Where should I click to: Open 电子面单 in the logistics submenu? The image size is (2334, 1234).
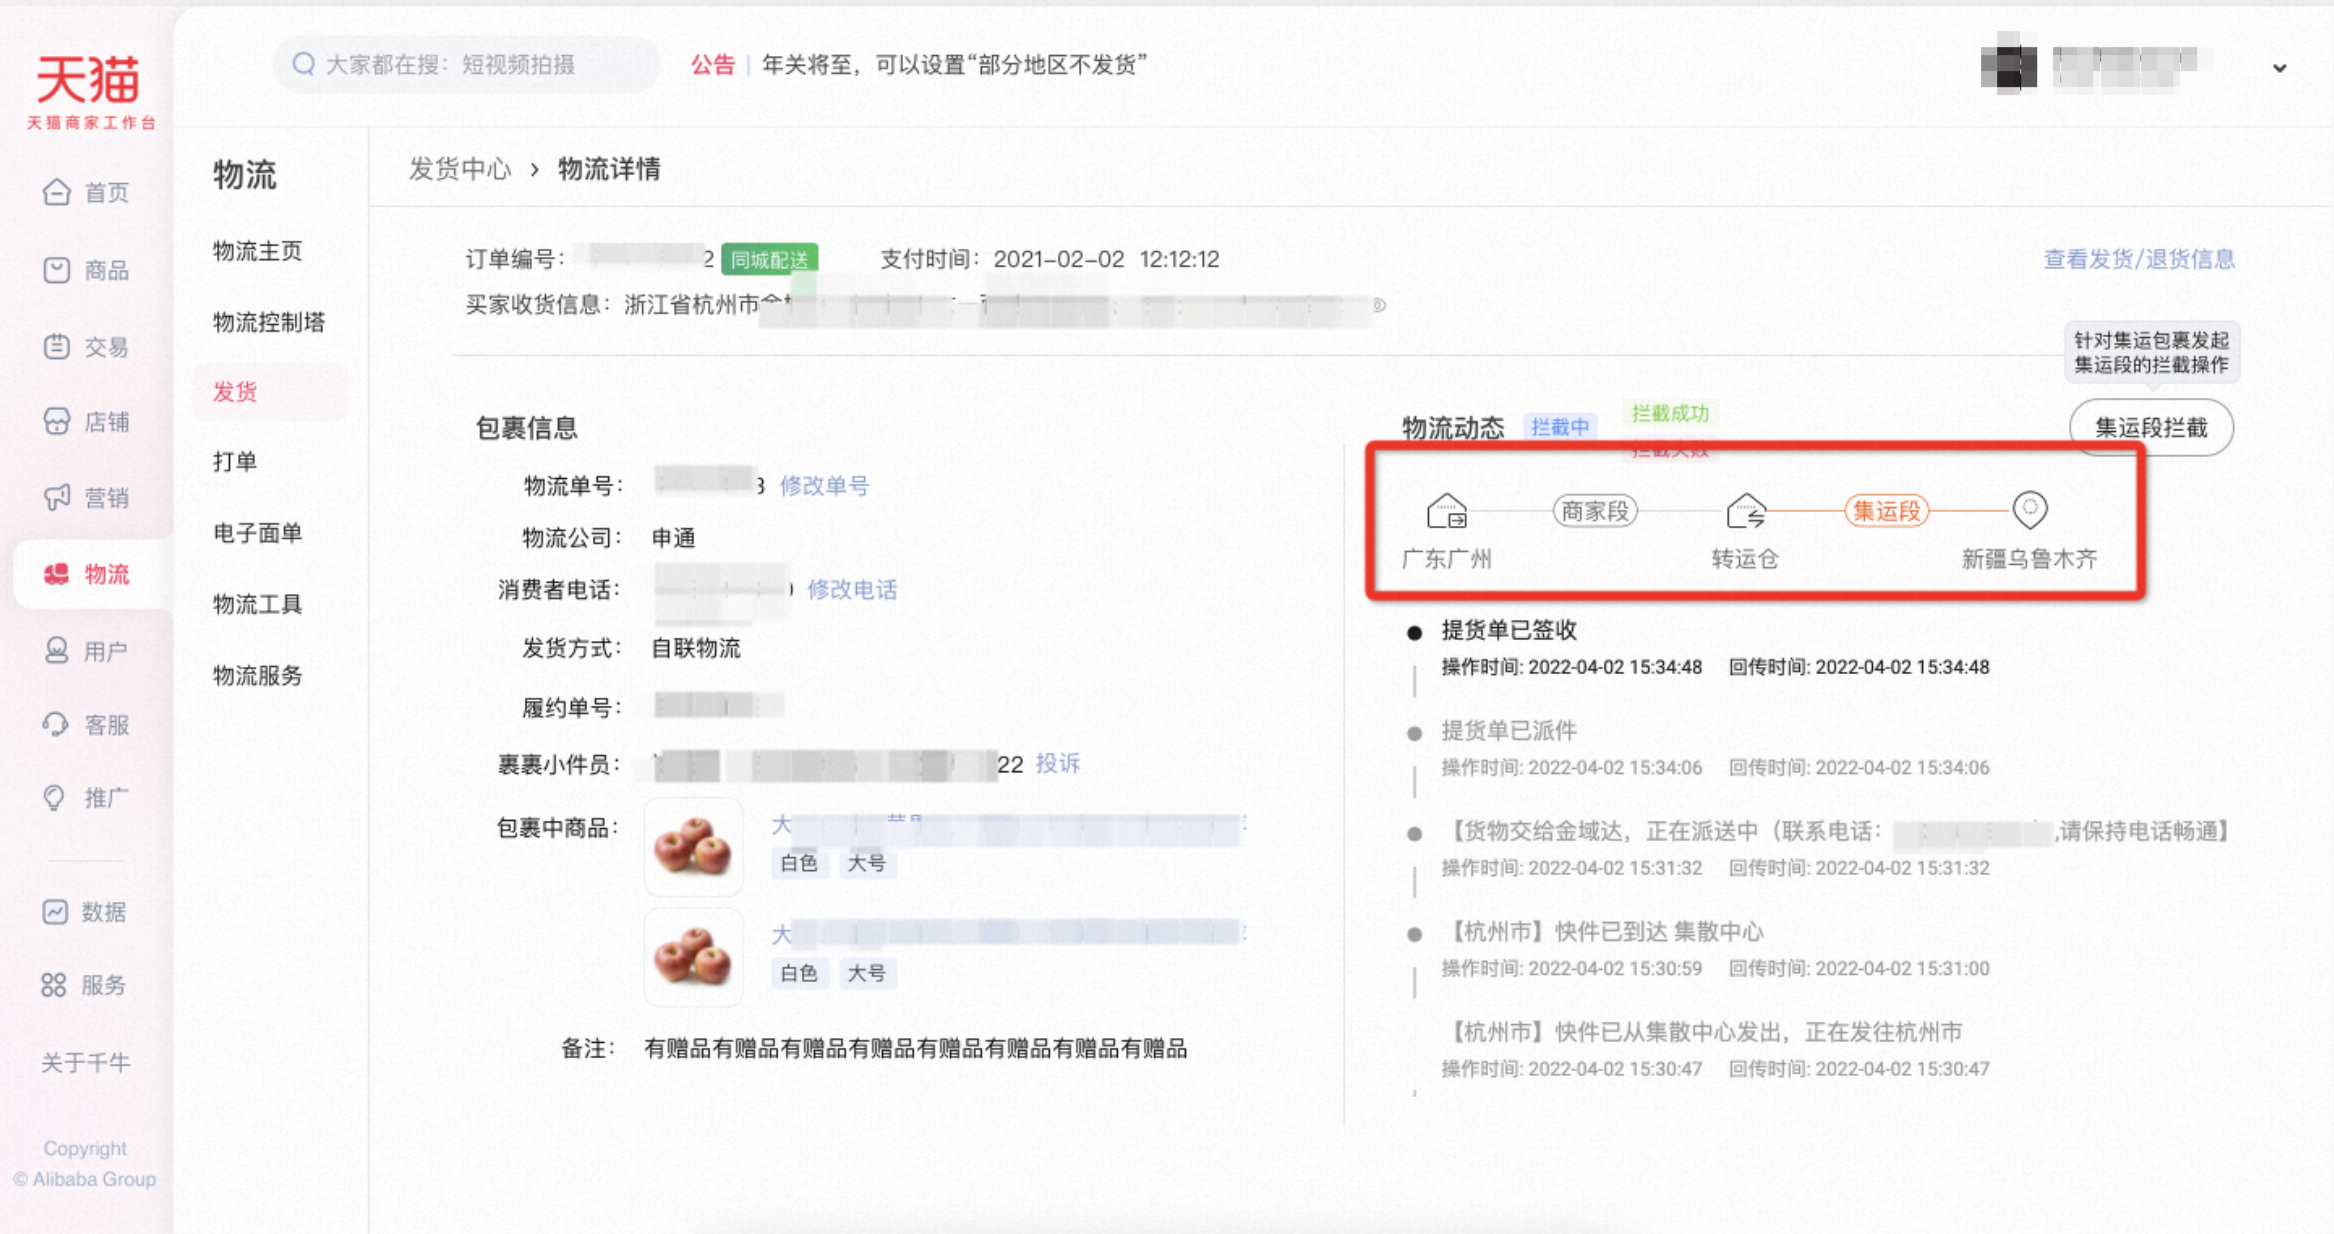tap(258, 533)
